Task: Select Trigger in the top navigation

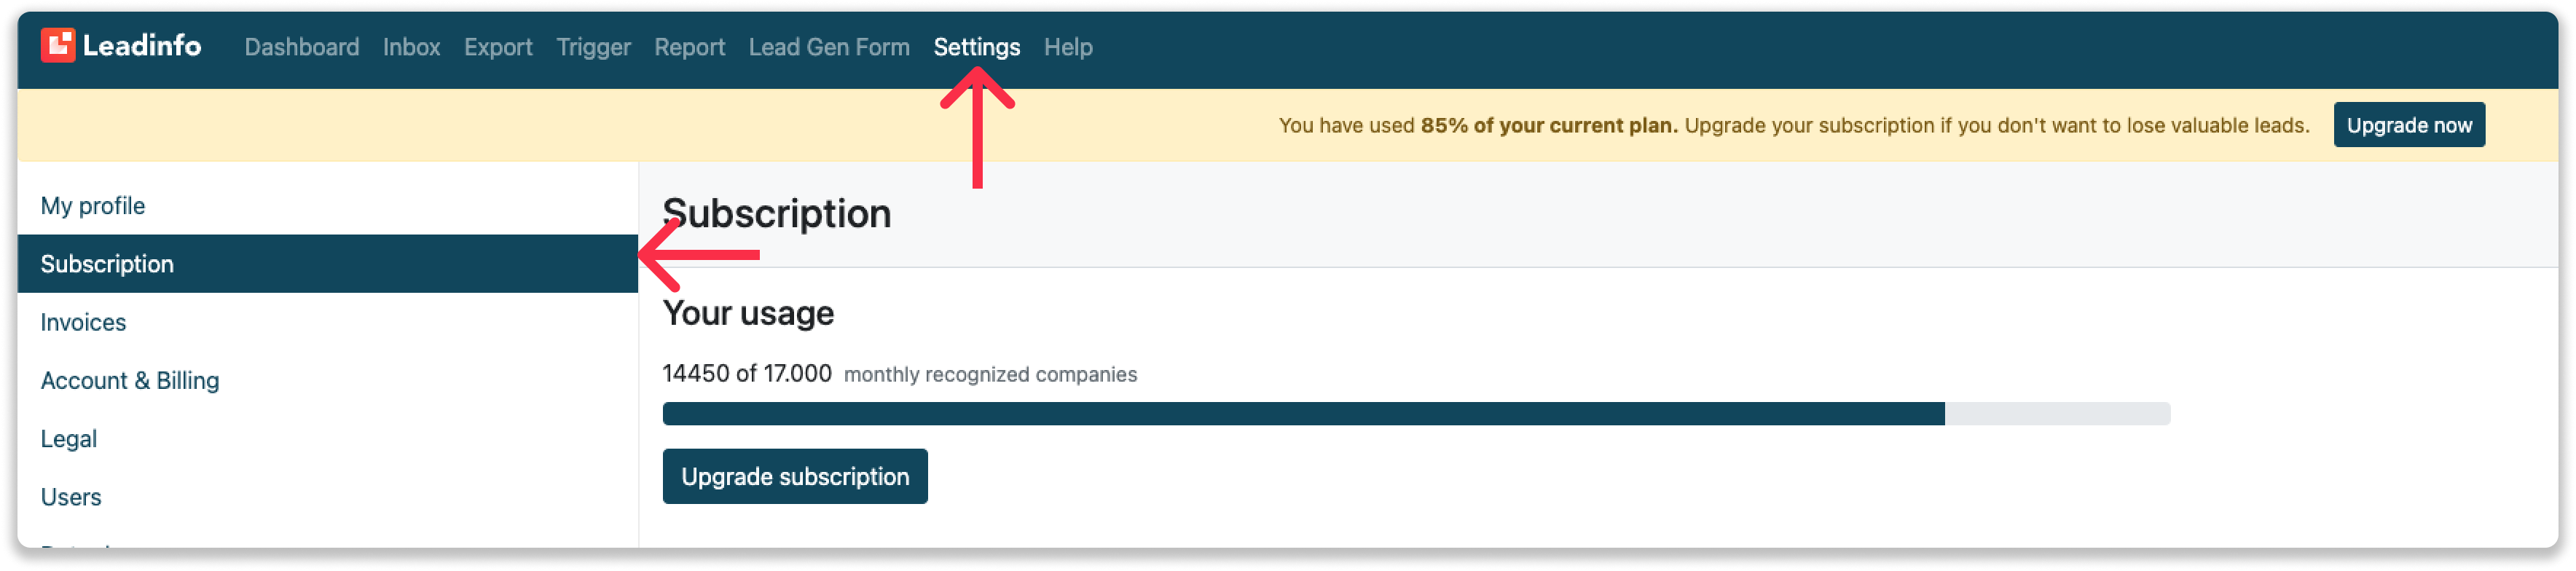Action: [x=593, y=47]
